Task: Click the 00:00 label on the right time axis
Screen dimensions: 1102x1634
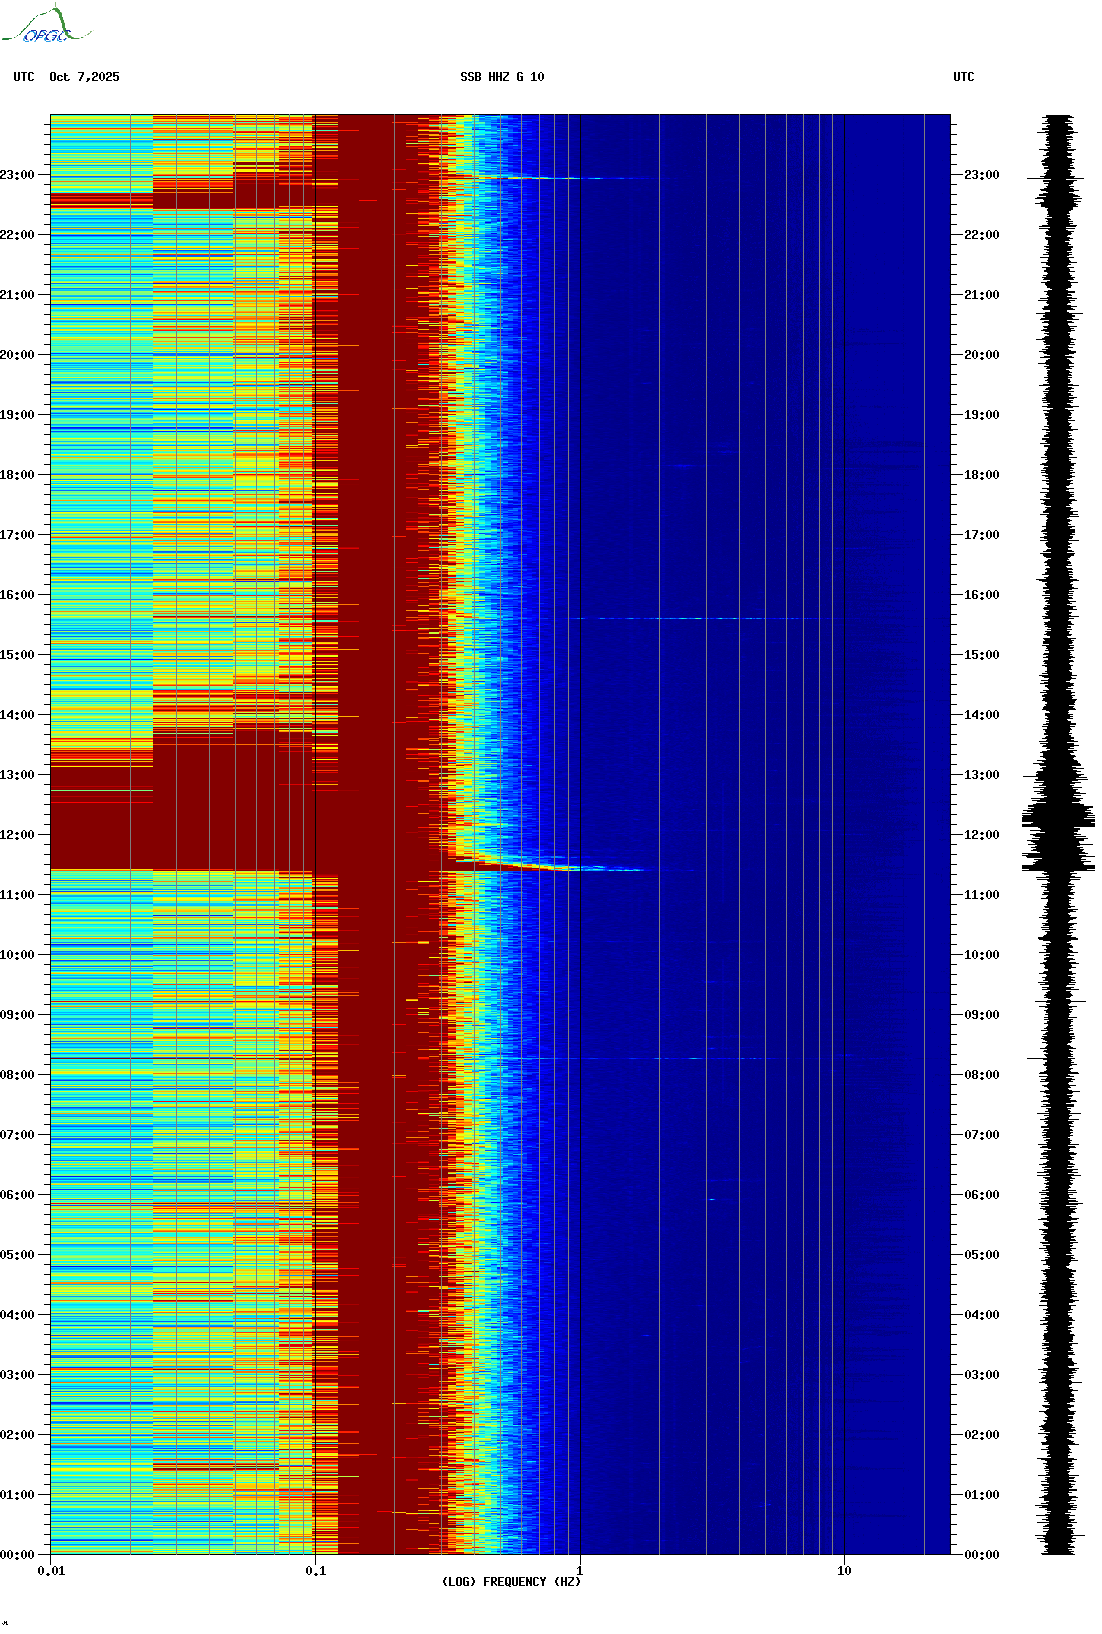Action: pyautogui.click(x=981, y=1555)
